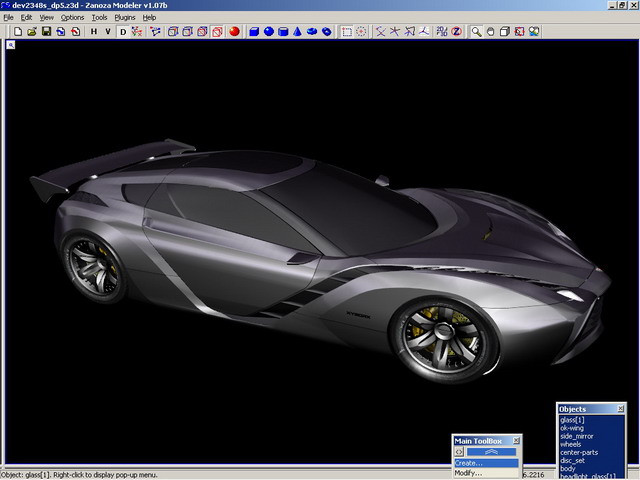Click the New file icon

pyautogui.click(x=19, y=31)
